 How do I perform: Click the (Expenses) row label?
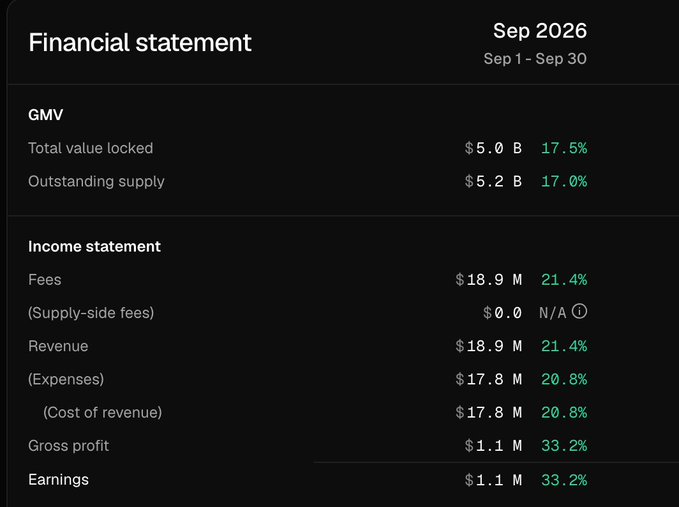tap(66, 379)
